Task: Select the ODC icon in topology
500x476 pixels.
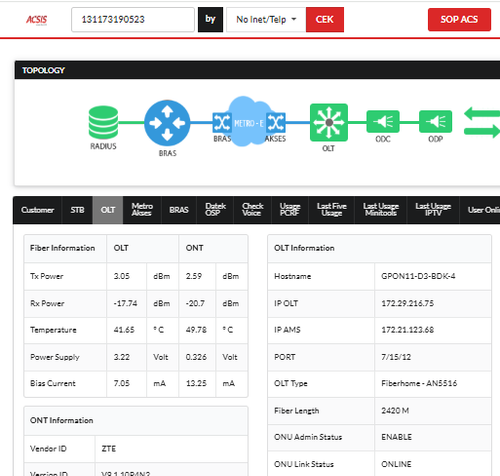Action: click(x=383, y=121)
